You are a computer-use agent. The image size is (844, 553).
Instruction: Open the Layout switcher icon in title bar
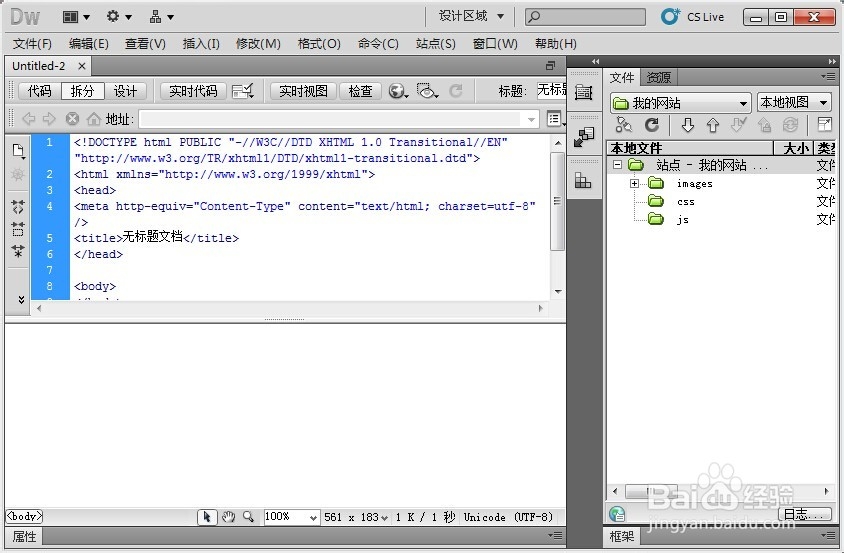(76, 17)
